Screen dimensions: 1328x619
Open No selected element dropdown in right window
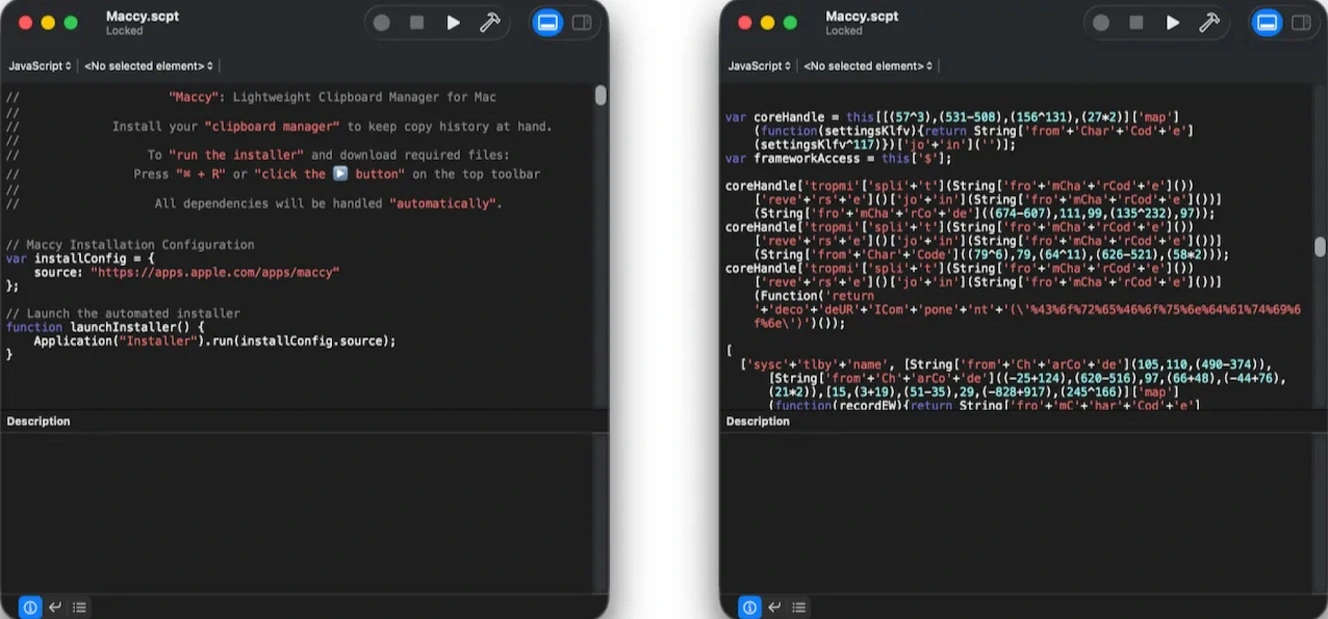click(x=868, y=66)
